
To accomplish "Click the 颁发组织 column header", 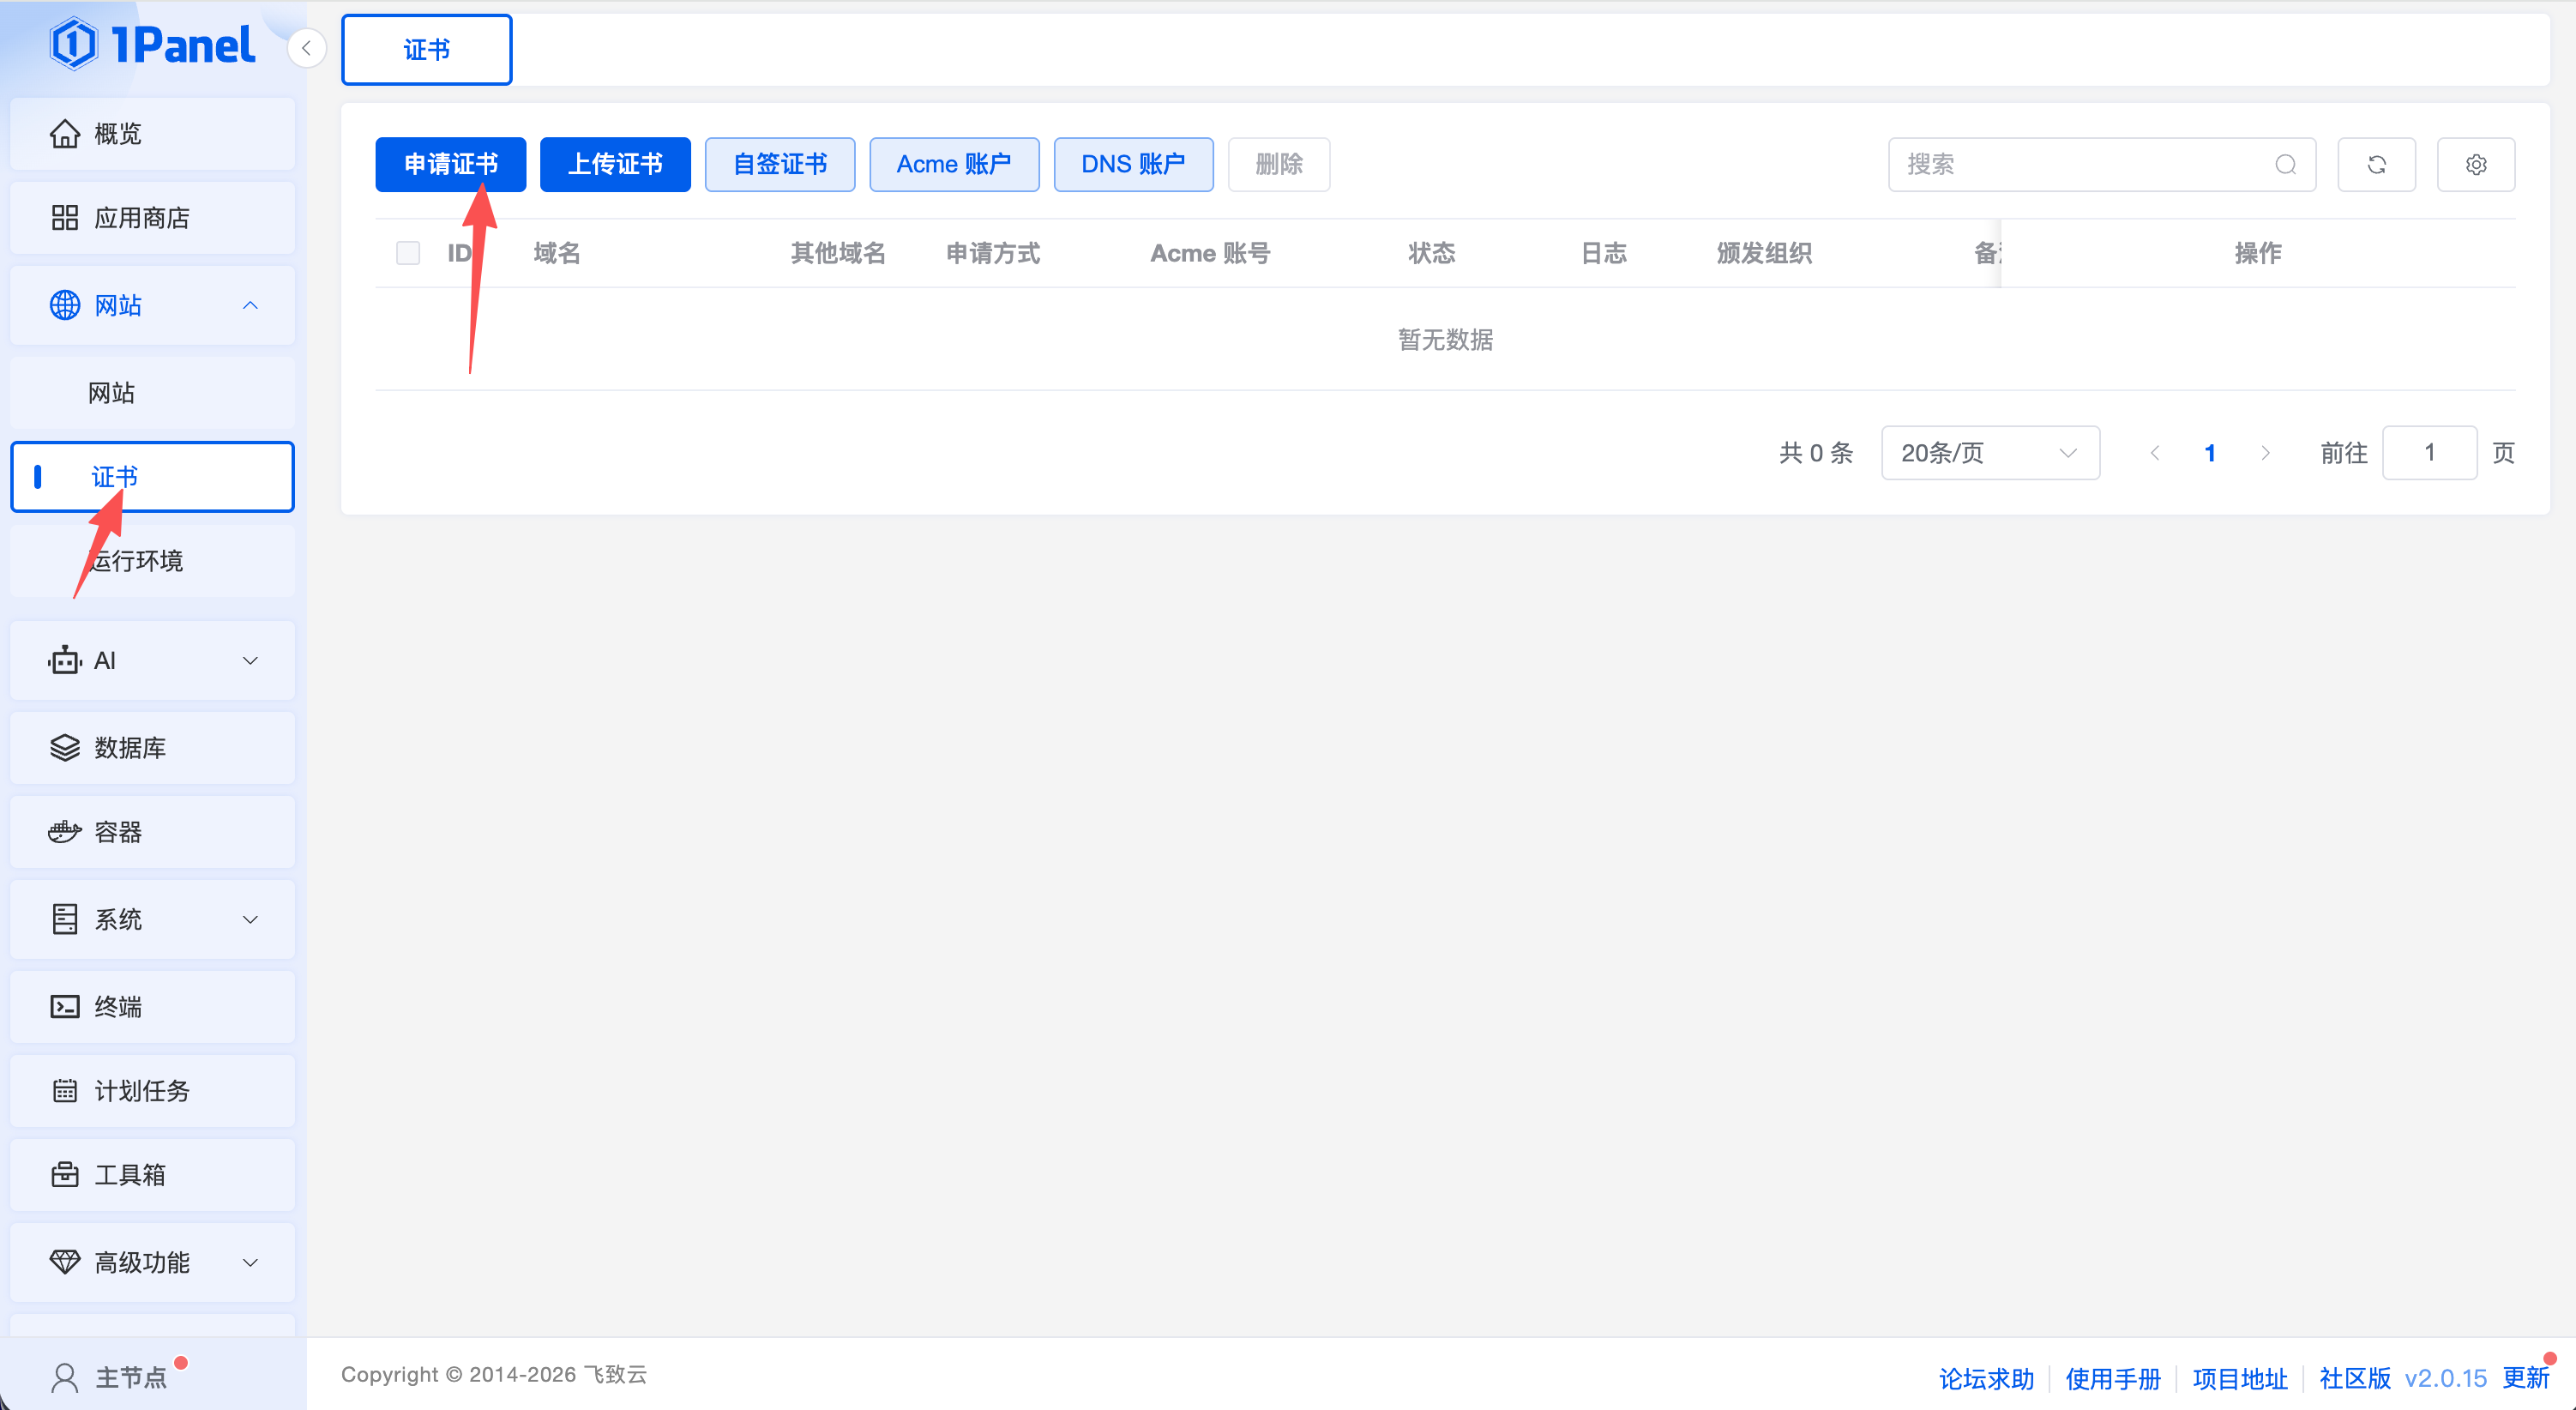I will (1764, 253).
